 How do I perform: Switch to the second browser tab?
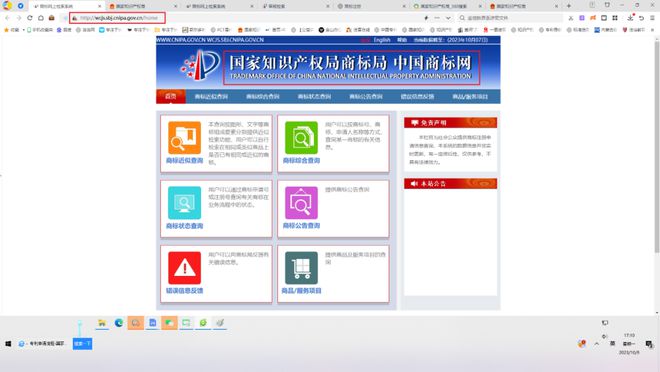coord(143,6)
